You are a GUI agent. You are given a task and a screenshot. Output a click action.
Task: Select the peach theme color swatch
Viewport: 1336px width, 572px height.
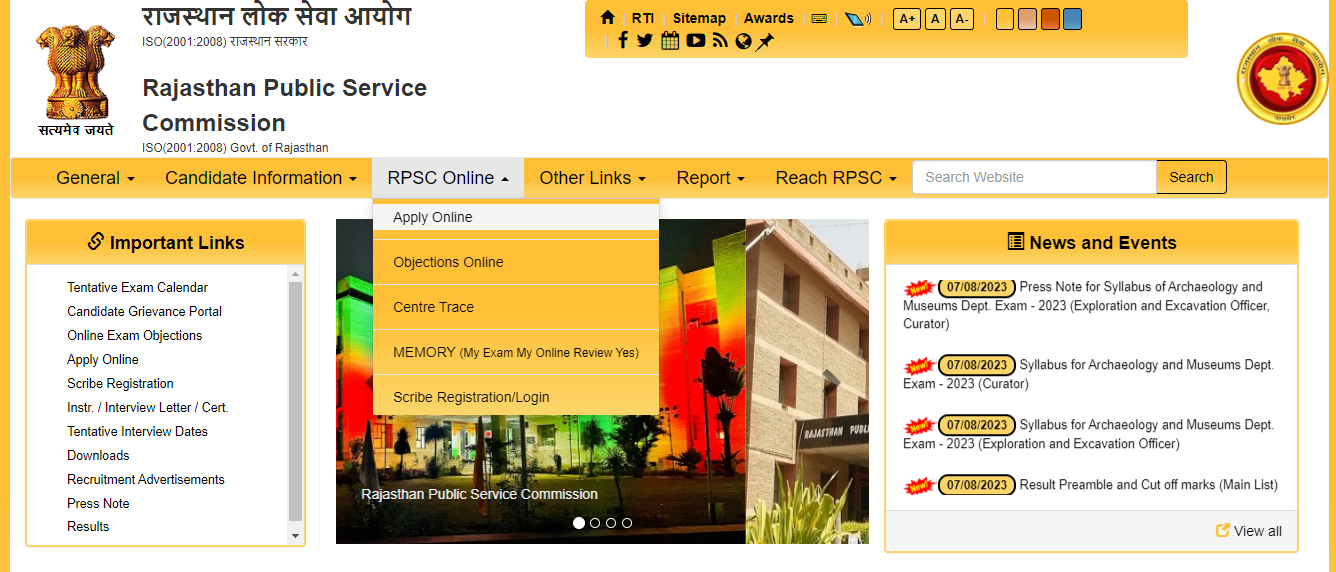click(x=1027, y=19)
